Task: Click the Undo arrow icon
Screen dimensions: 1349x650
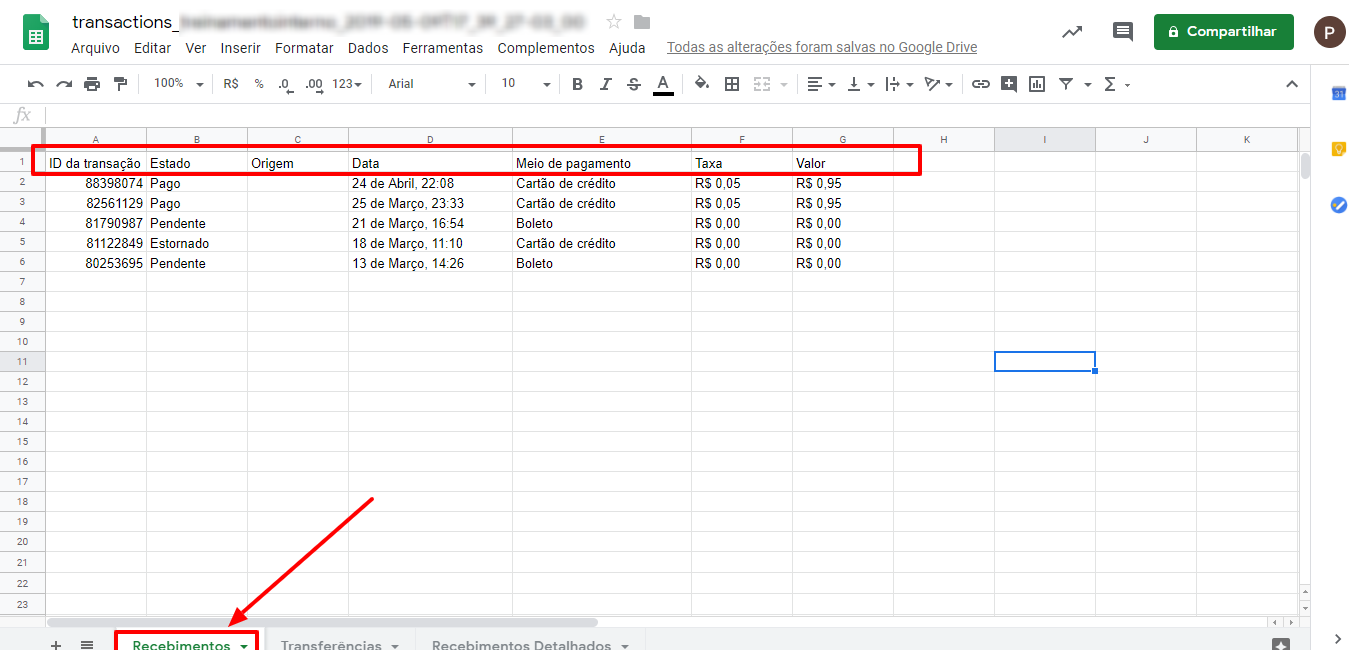Action: (36, 84)
